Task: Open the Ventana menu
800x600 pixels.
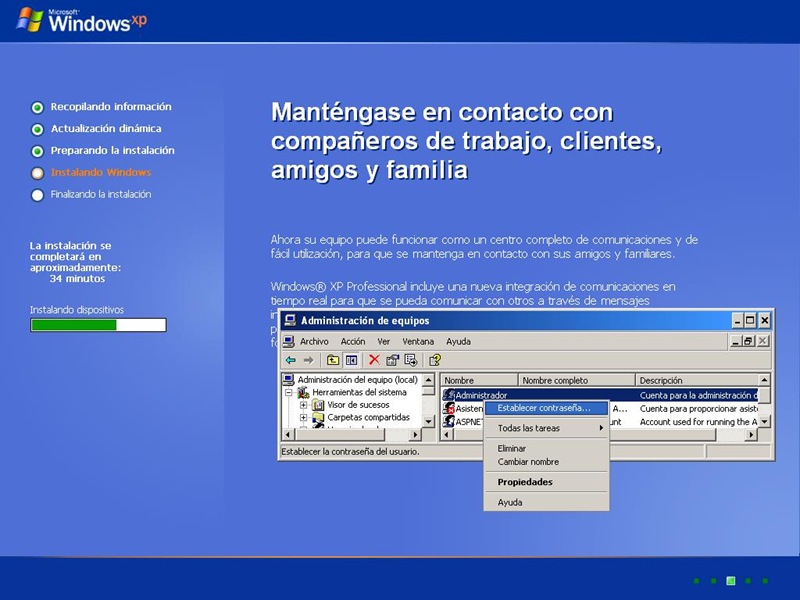Action: [x=418, y=341]
